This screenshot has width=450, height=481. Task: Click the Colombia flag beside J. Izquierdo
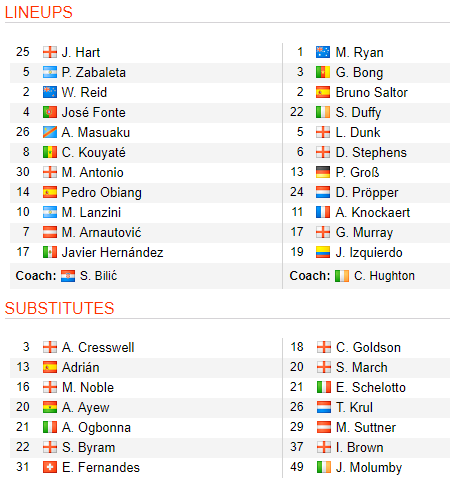(x=323, y=252)
